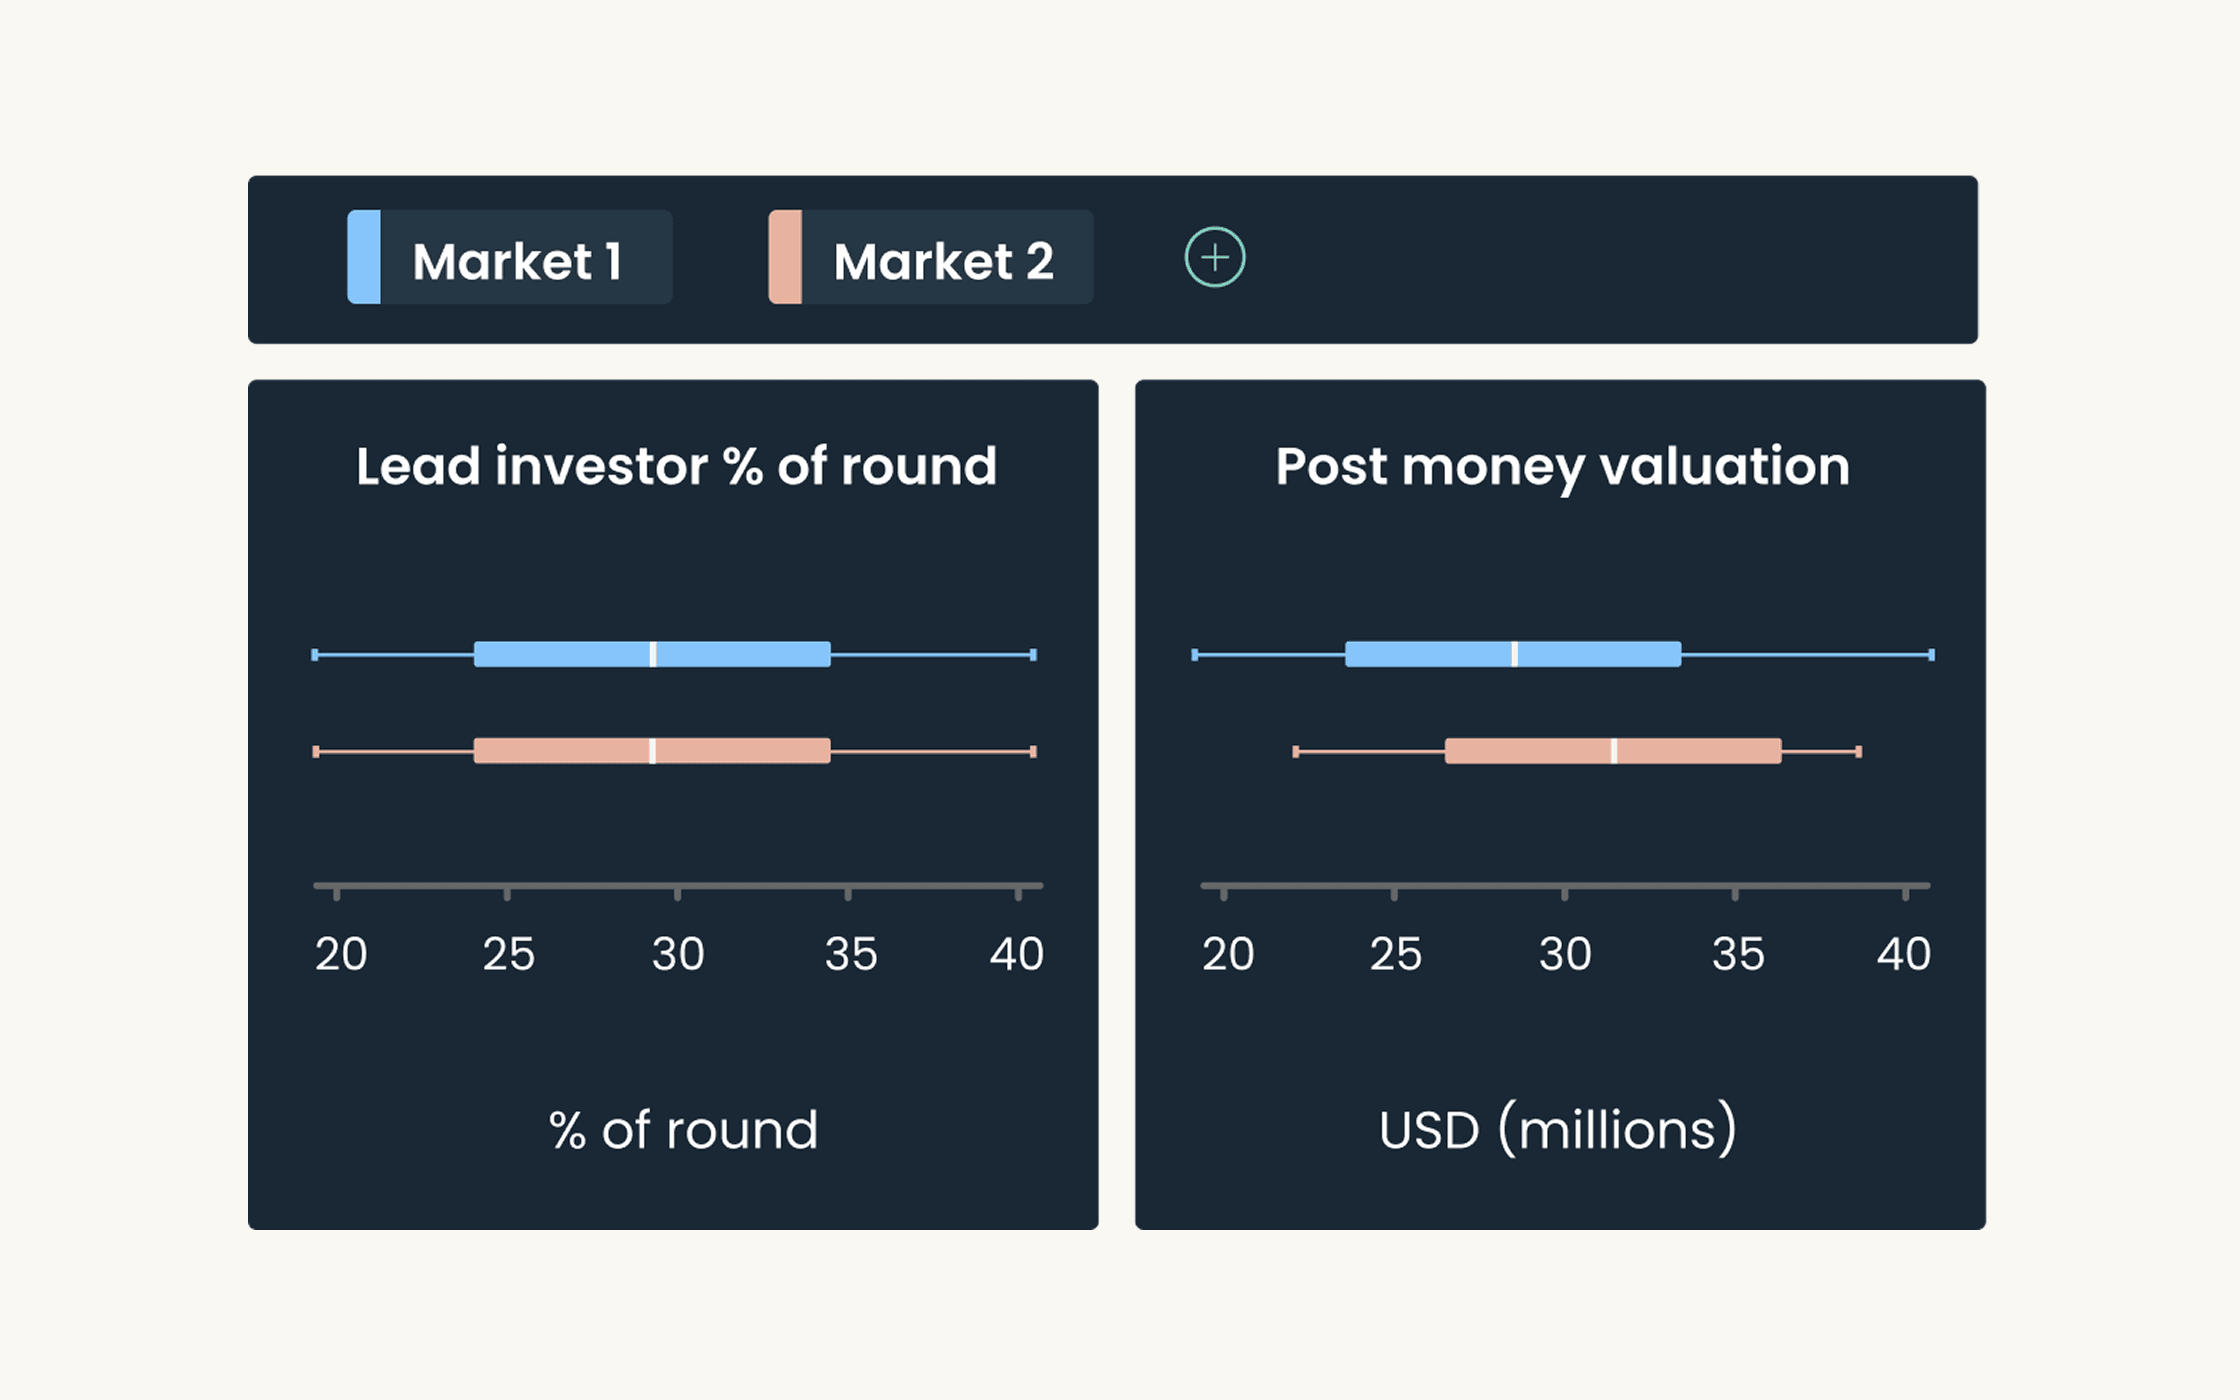Click the USD (millions) axis label

point(1558,1128)
